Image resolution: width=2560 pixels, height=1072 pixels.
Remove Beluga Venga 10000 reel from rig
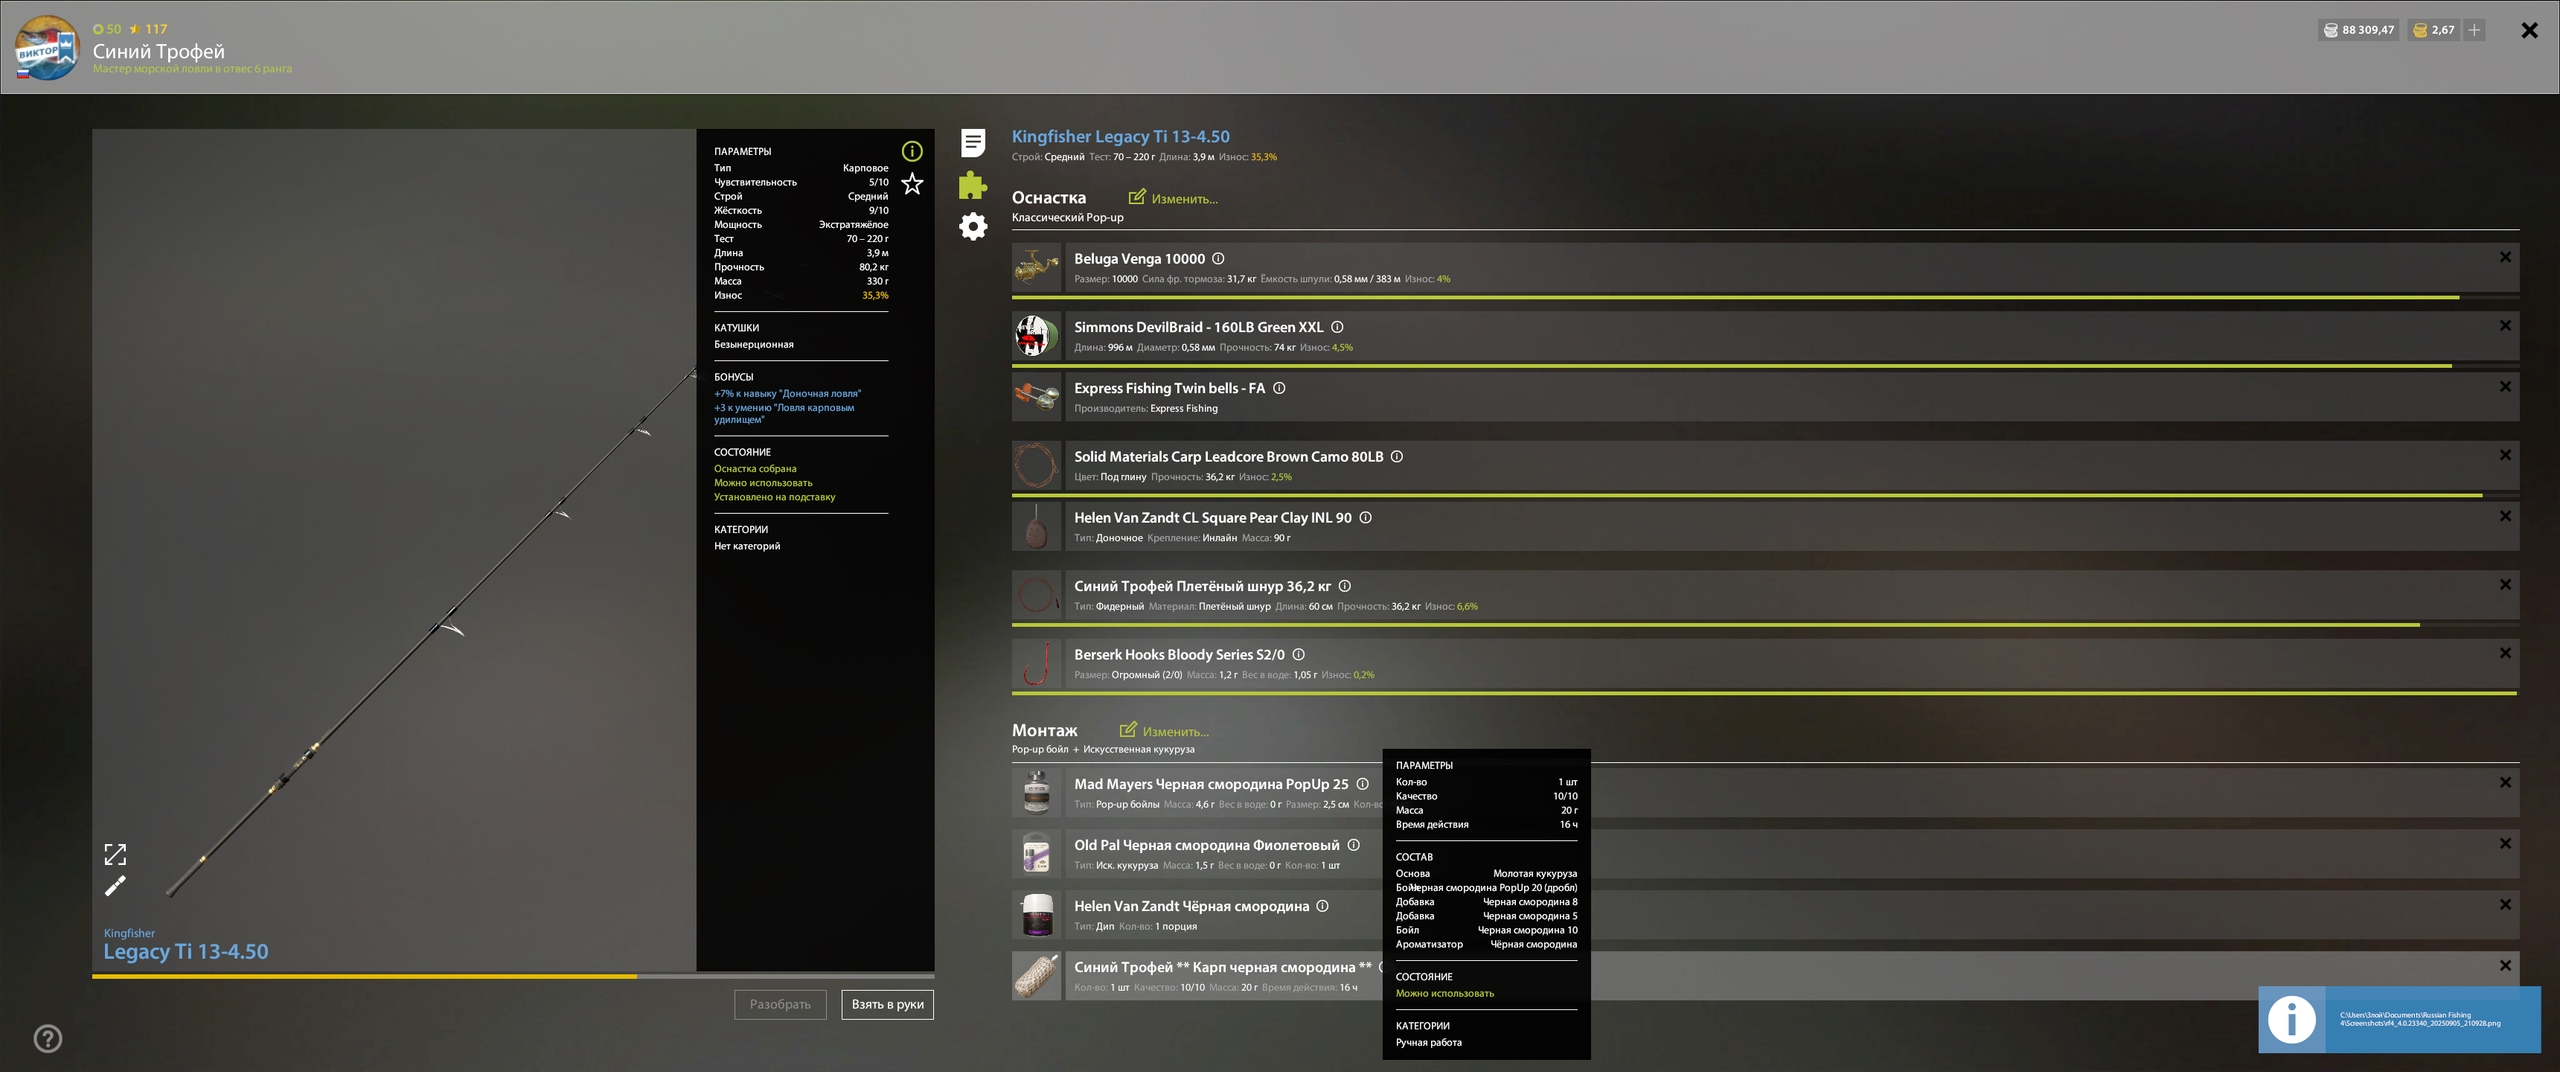point(2505,257)
